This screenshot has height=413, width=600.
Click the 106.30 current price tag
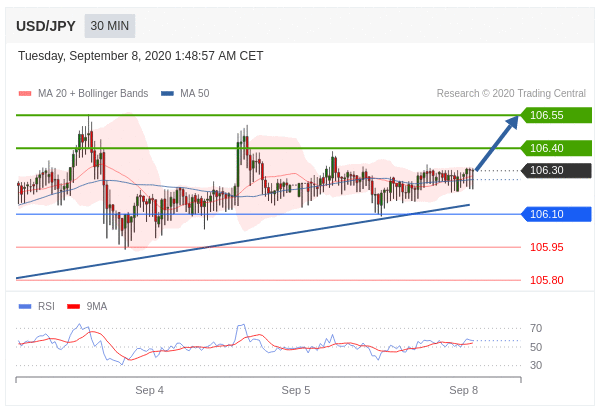coord(556,170)
